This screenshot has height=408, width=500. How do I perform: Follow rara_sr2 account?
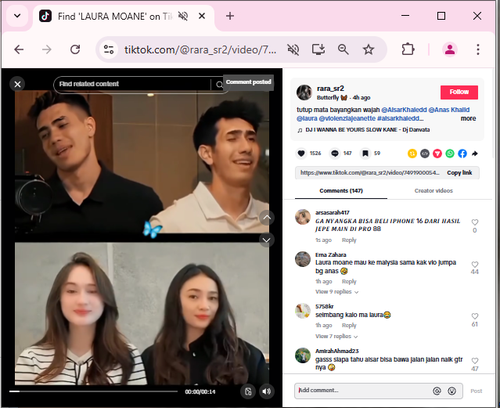pos(459,92)
